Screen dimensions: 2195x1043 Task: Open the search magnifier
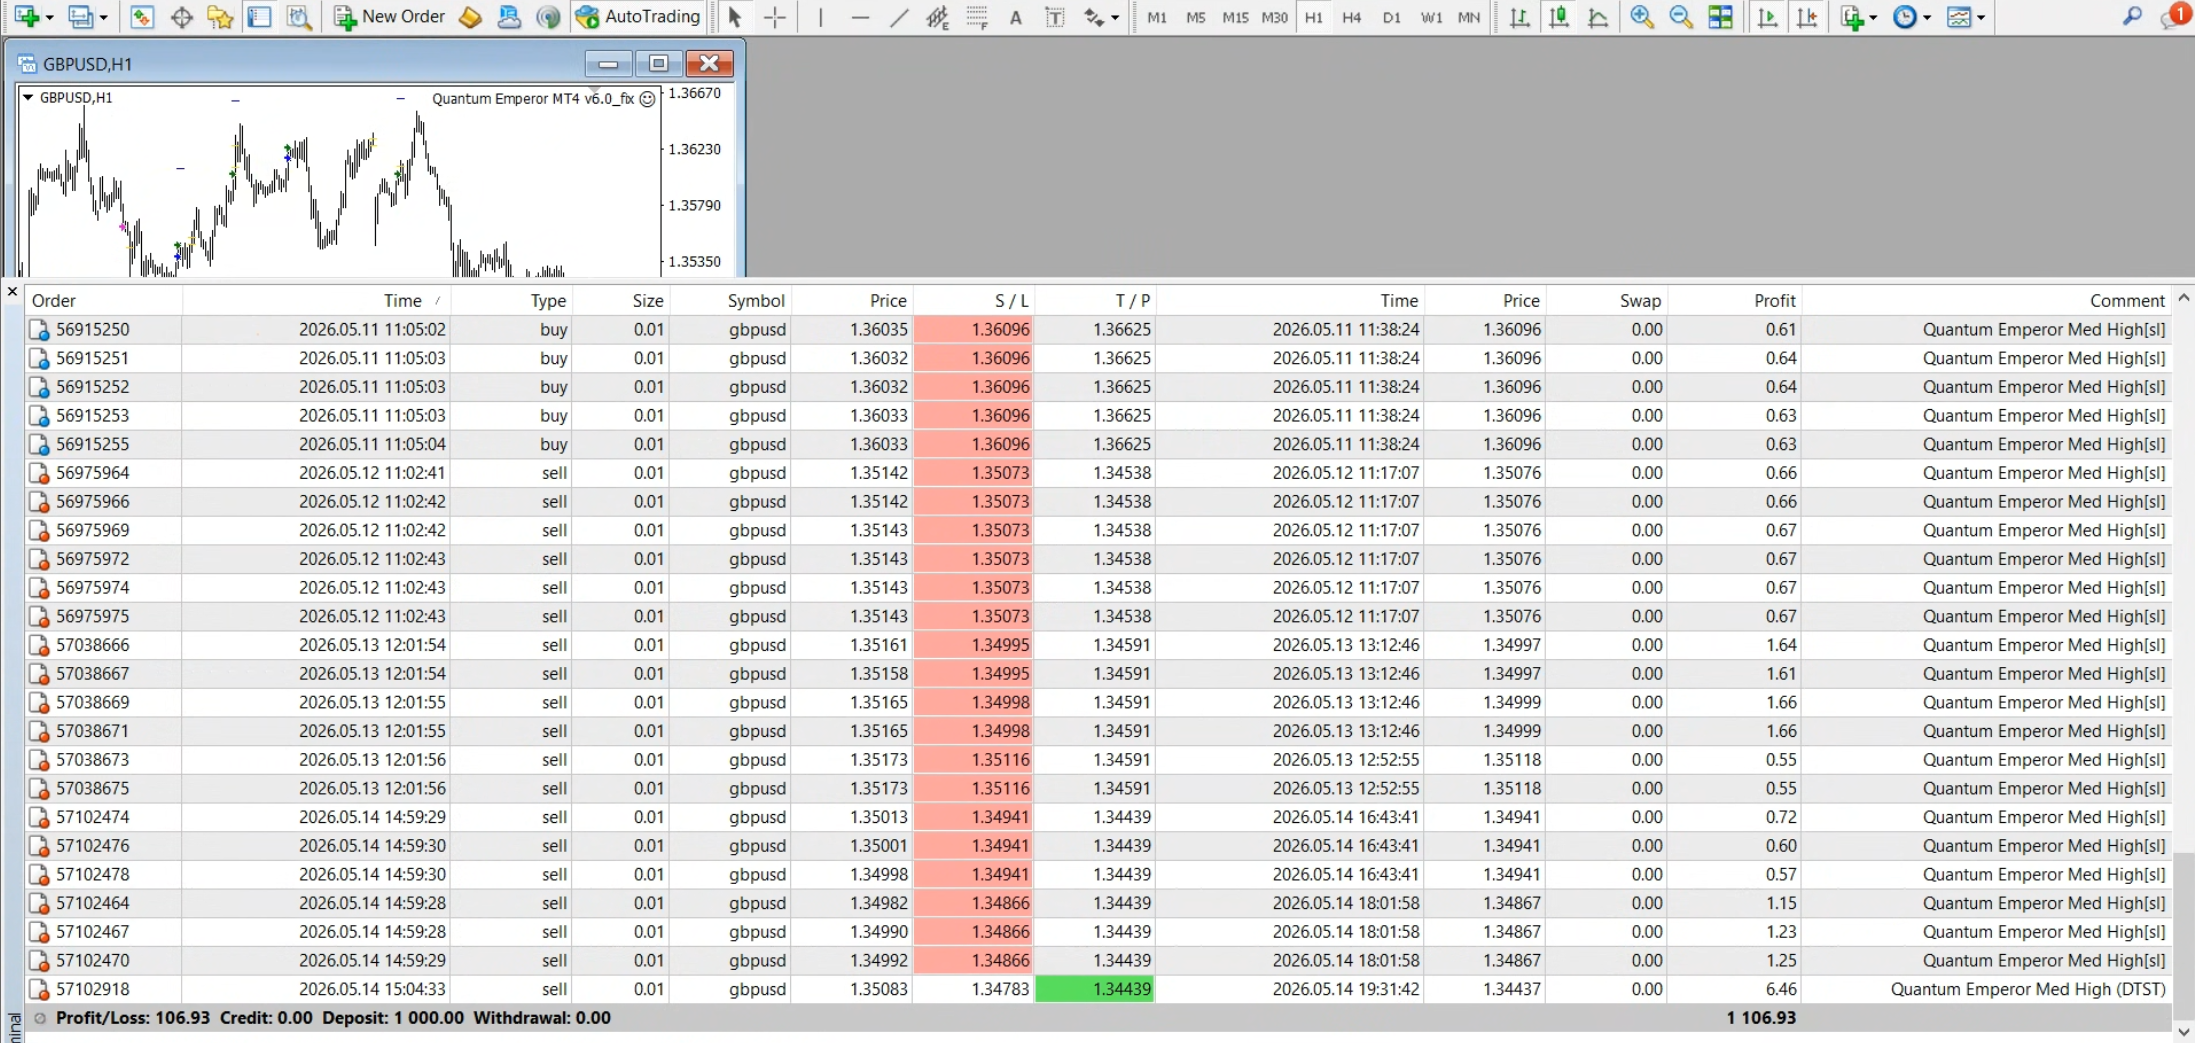coord(2132,16)
